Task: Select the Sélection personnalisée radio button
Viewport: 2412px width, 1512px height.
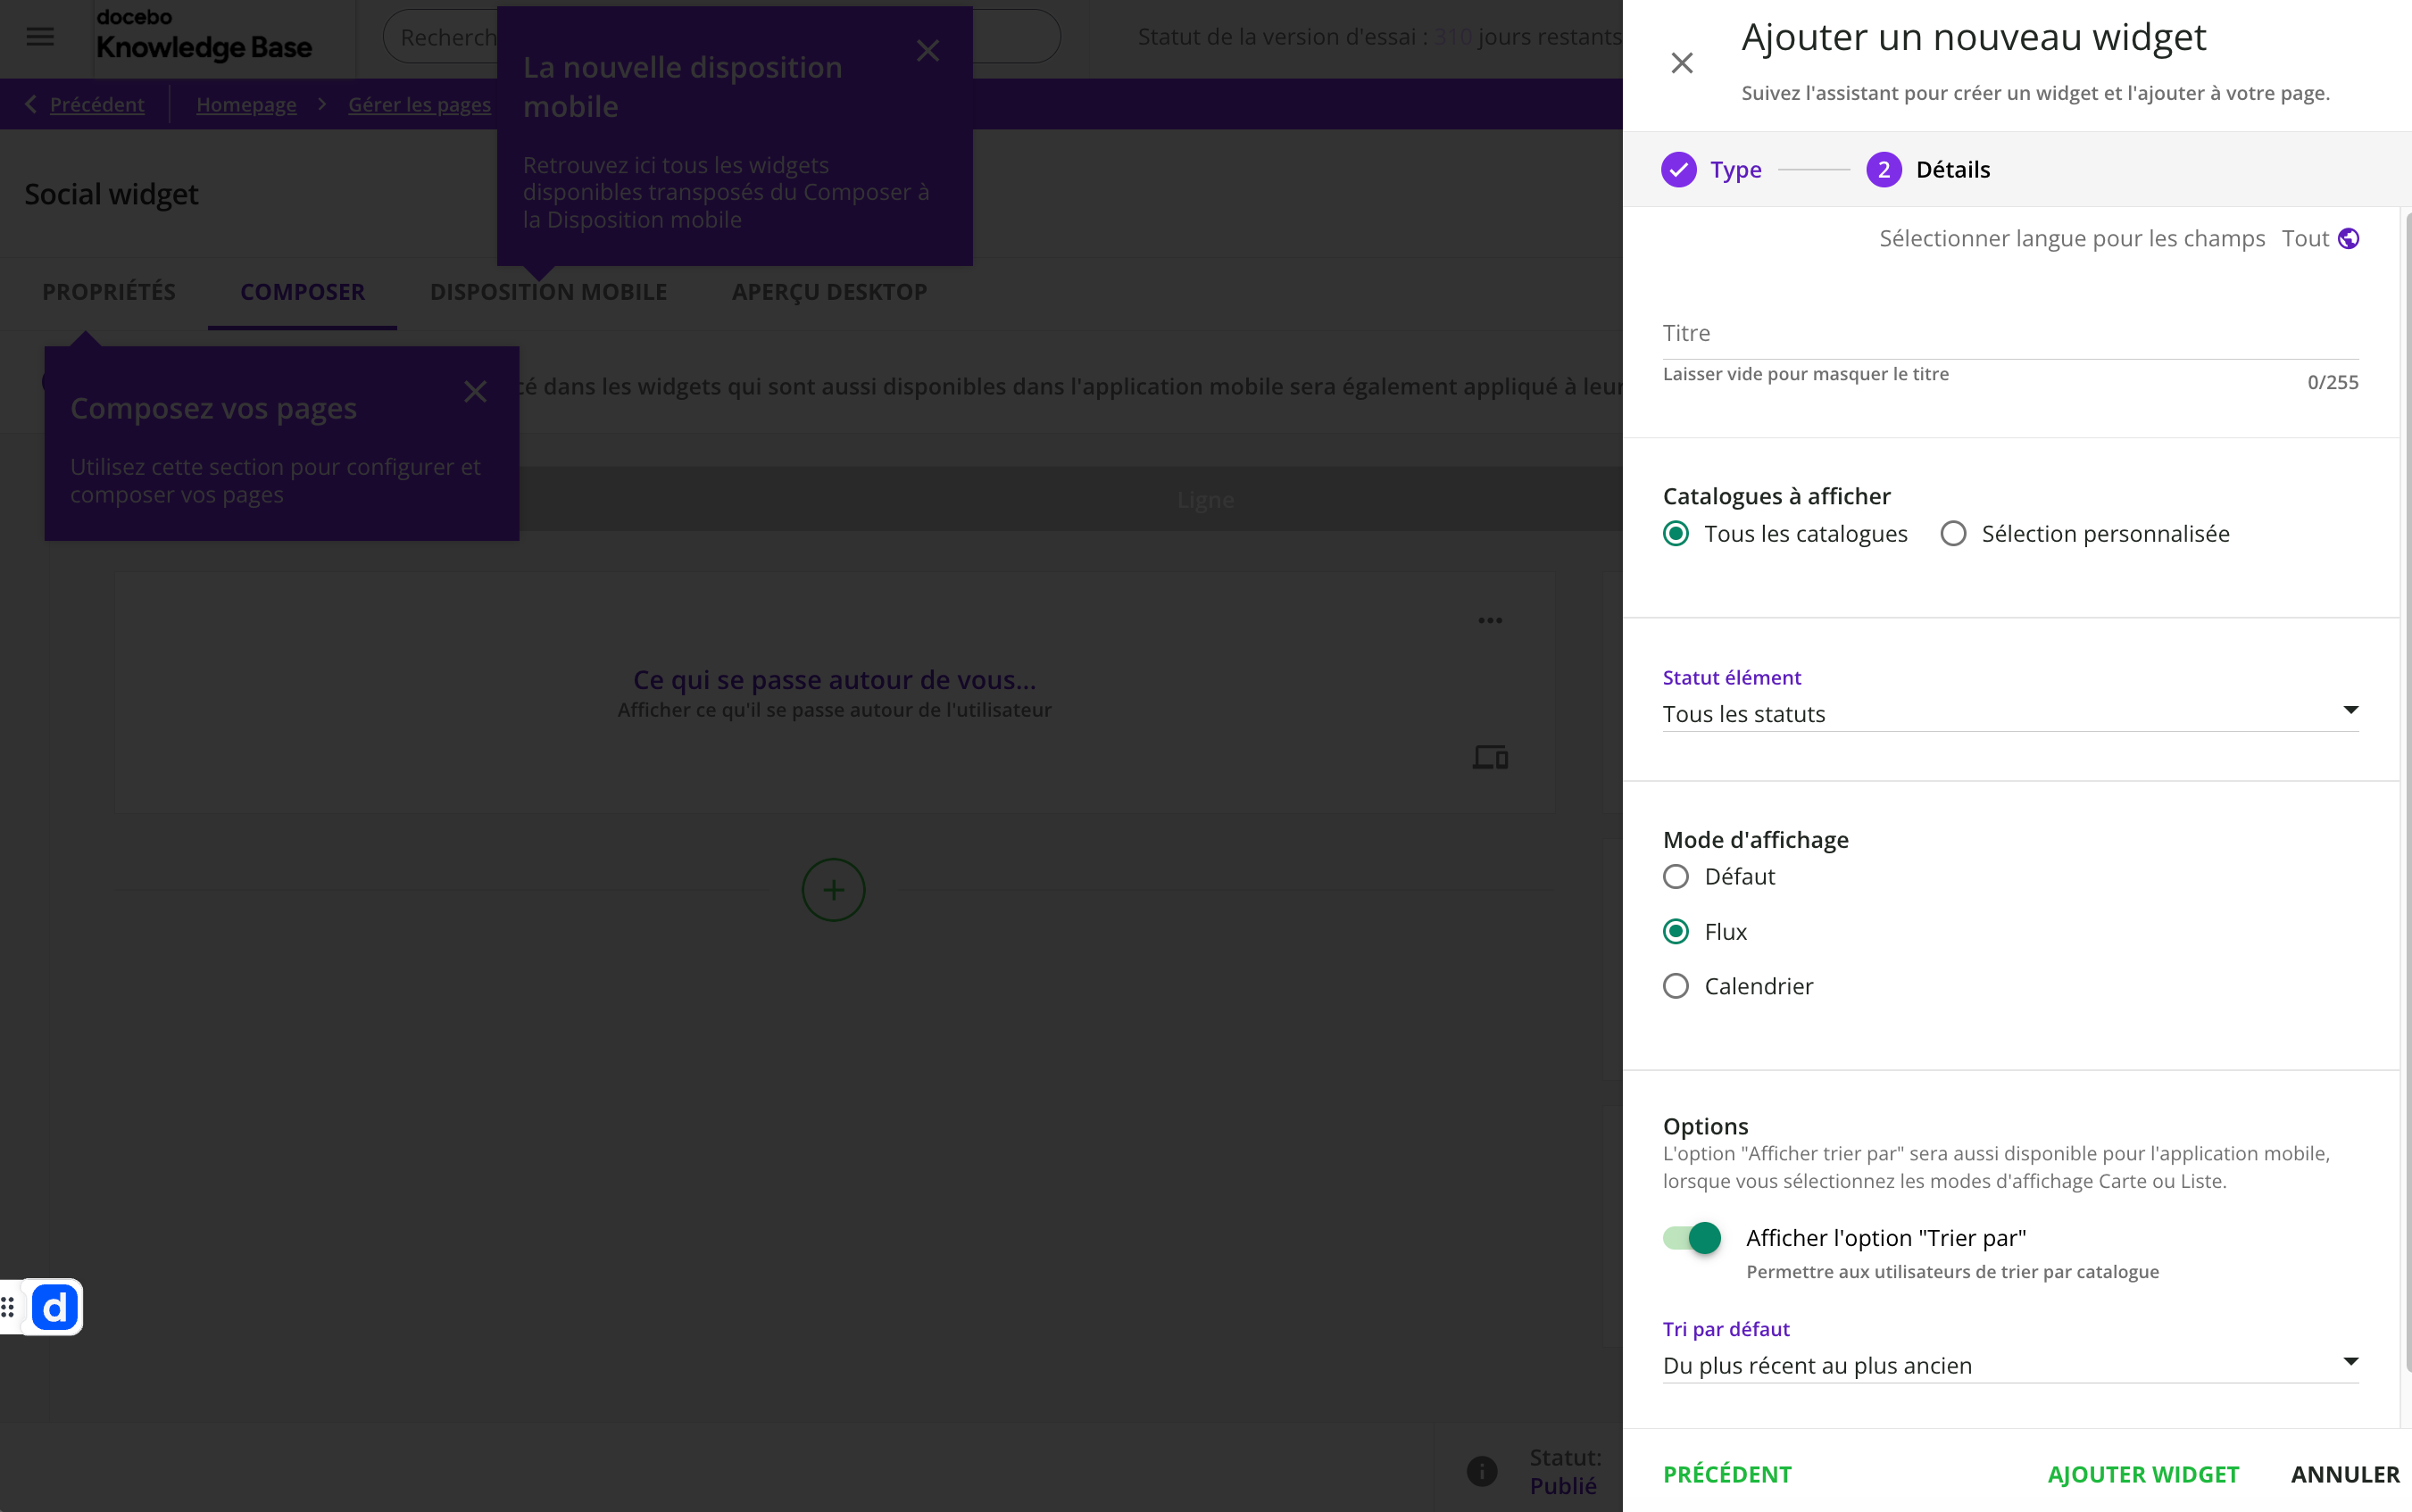Action: (x=1953, y=534)
